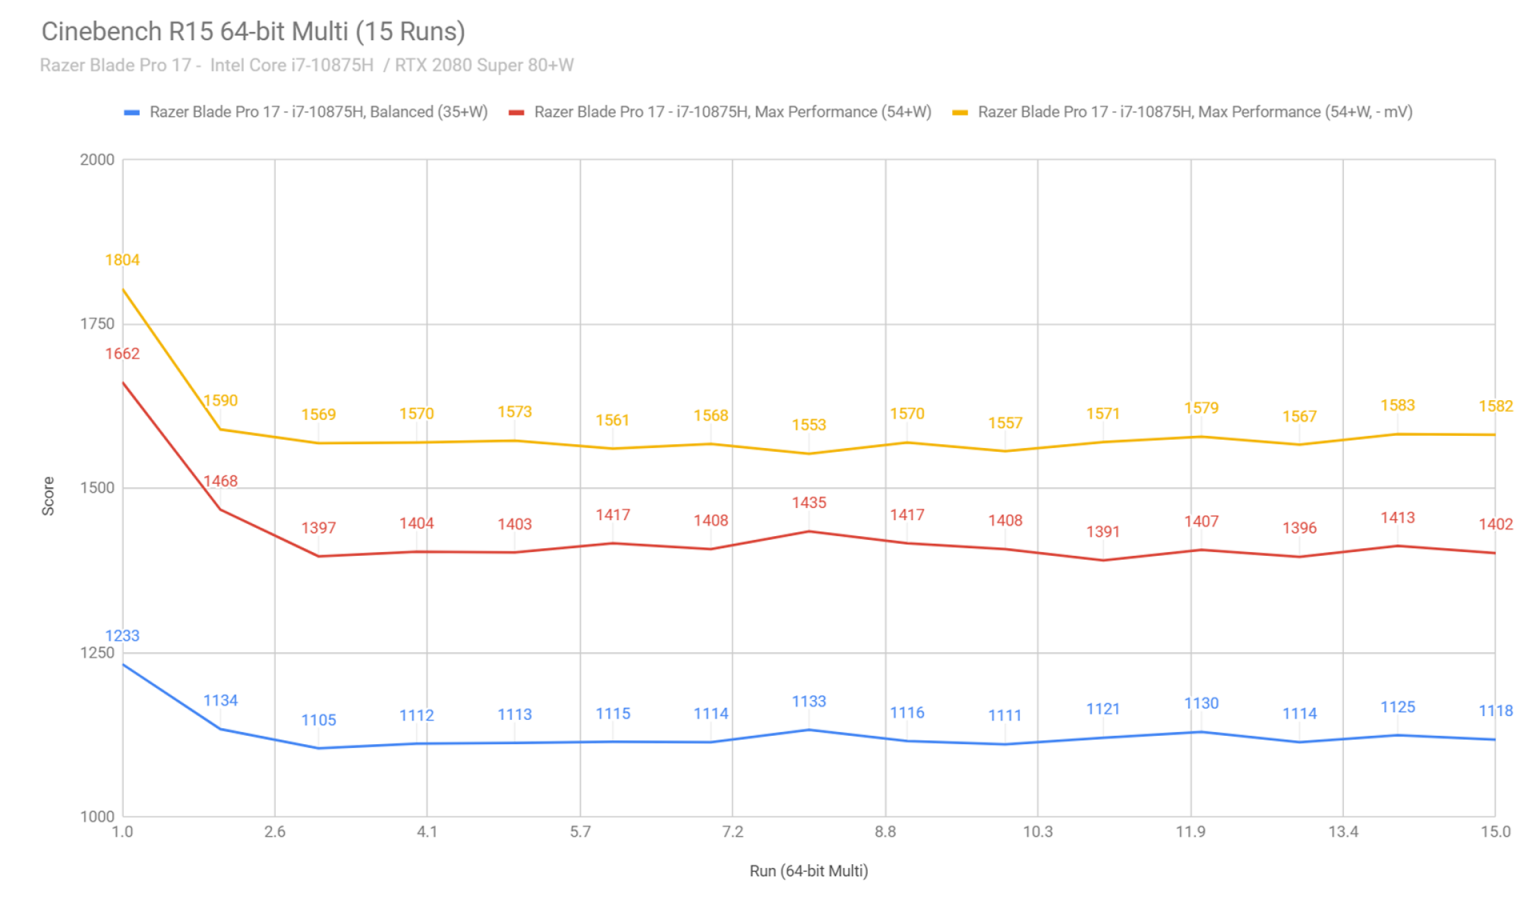
Task: Click the yellow undervolt legend swatch
Action: click(960, 112)
